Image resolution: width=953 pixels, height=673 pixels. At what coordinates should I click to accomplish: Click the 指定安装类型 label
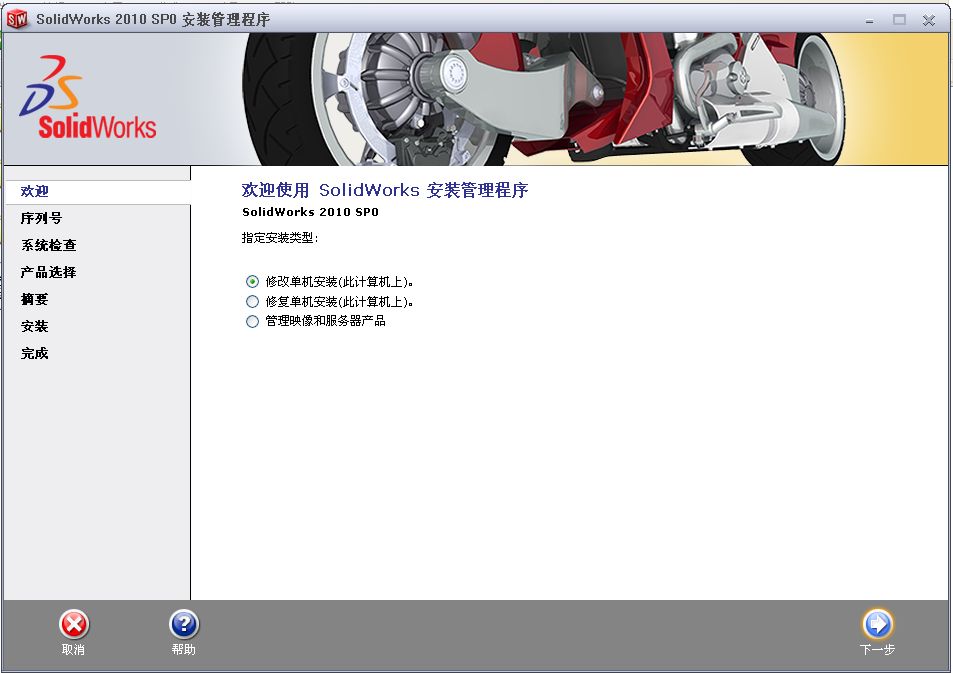[x=280, y=238]
